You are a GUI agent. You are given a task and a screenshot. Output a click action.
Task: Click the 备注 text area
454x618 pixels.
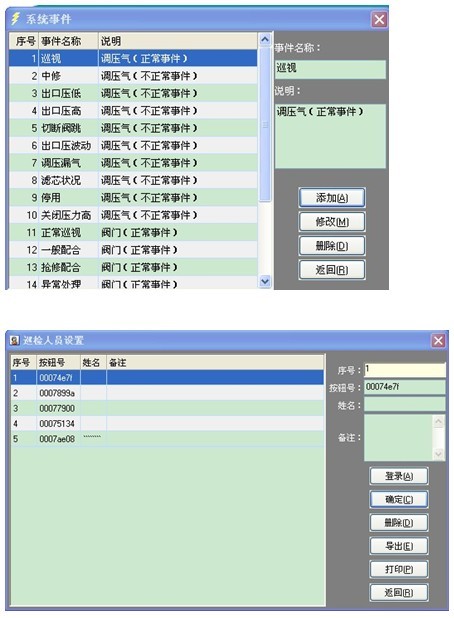pyautogui.click(x=398, y=437)
